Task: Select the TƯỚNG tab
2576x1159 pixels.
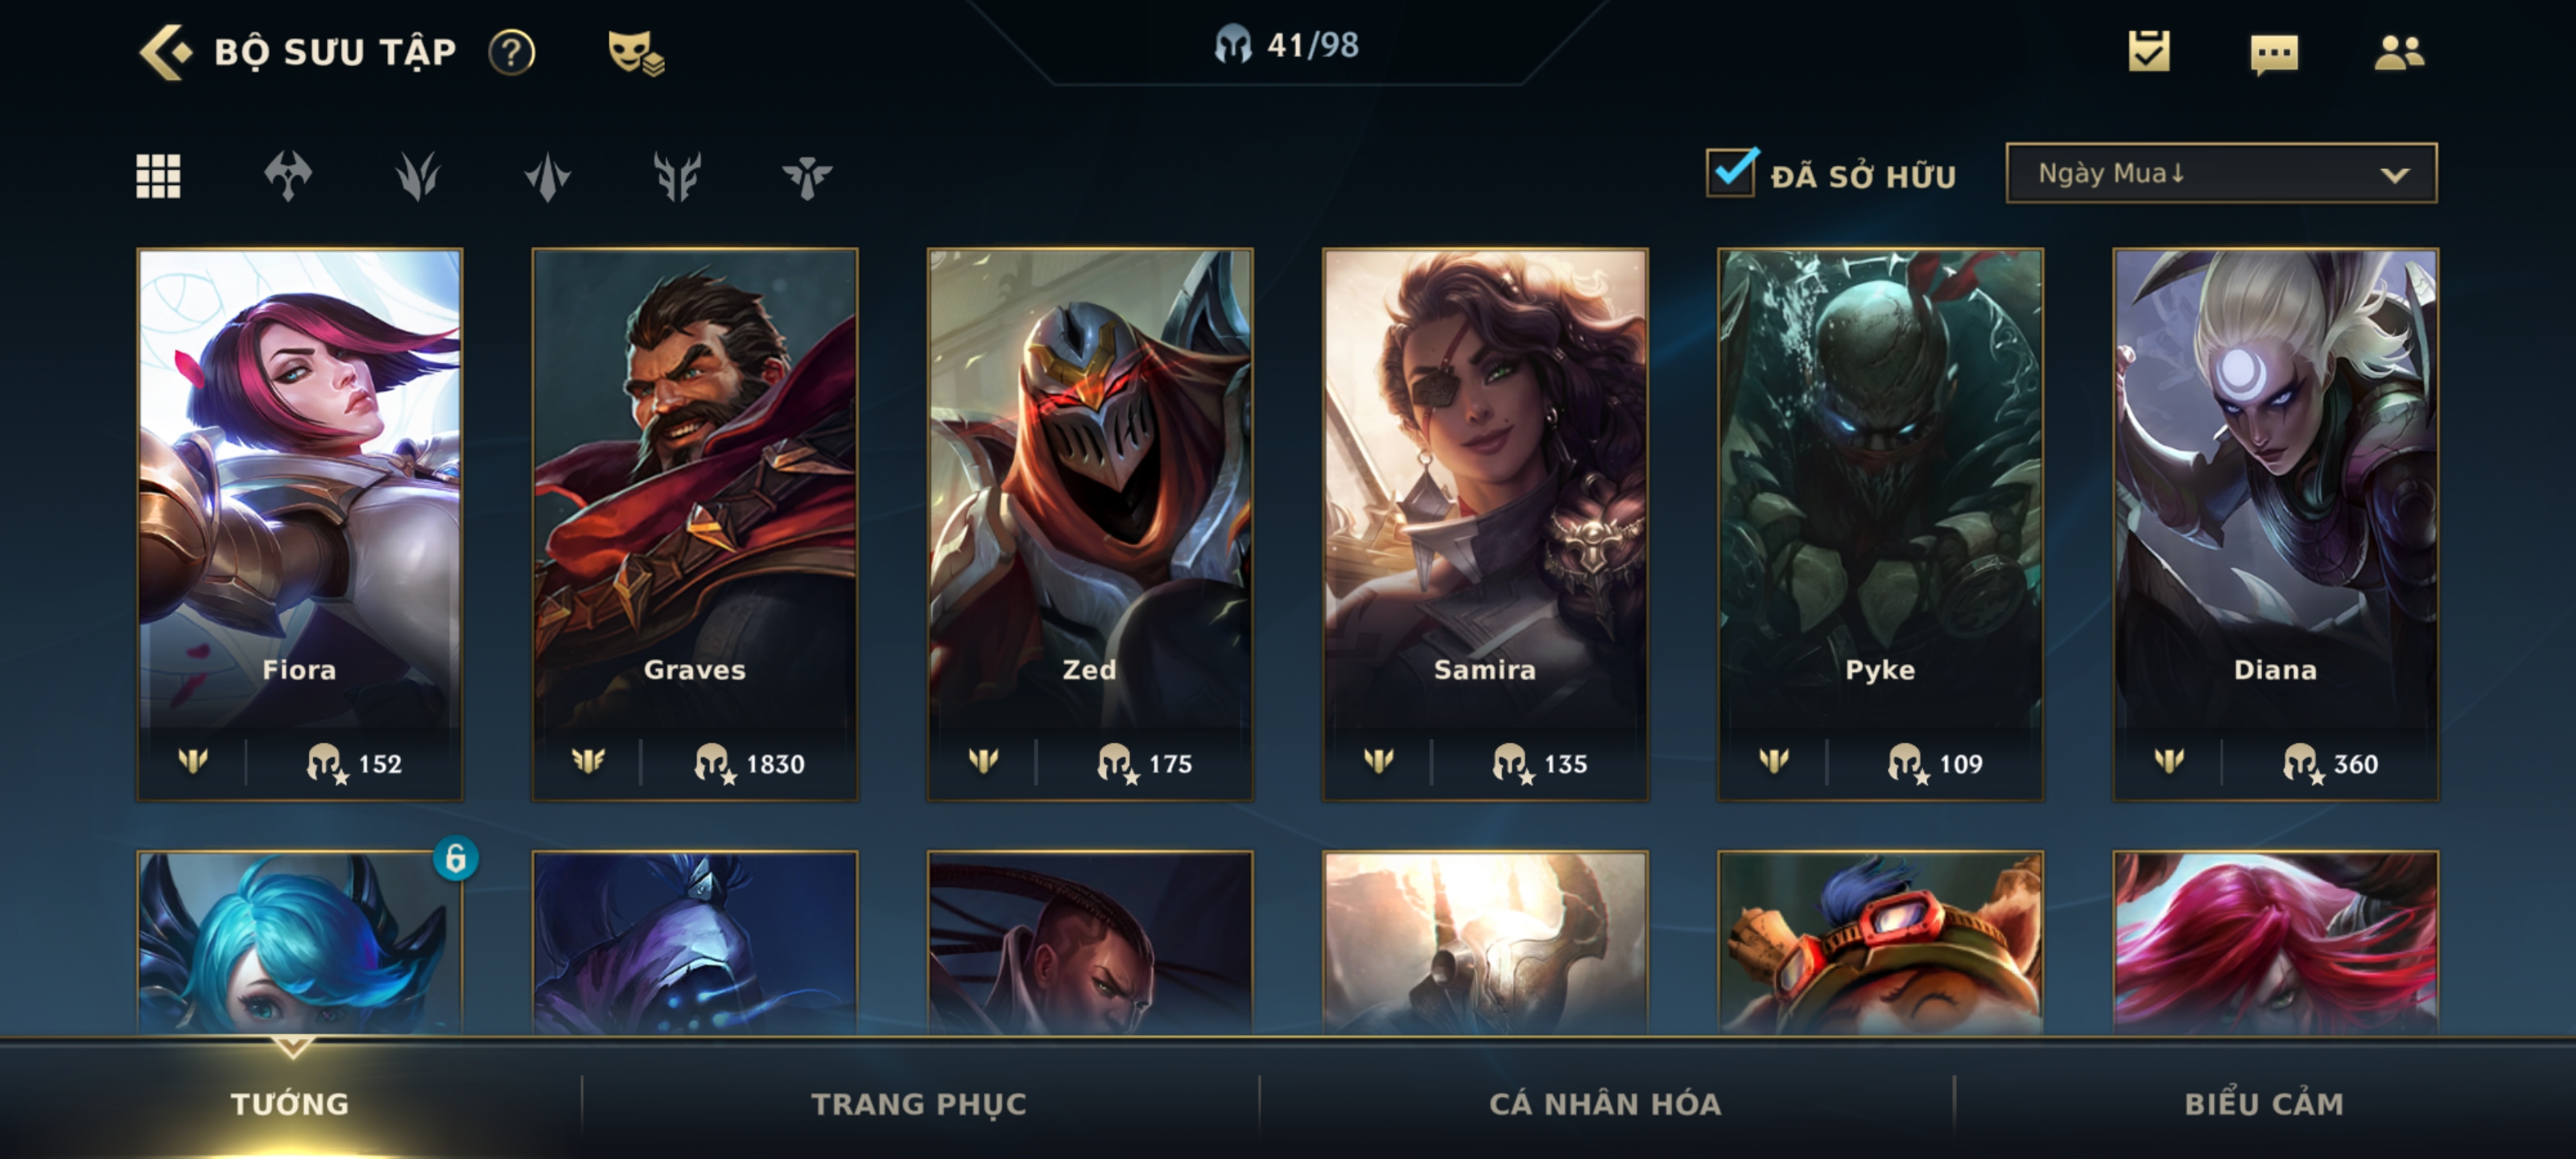Action: pyautogui.click(x=290, y=1103)
